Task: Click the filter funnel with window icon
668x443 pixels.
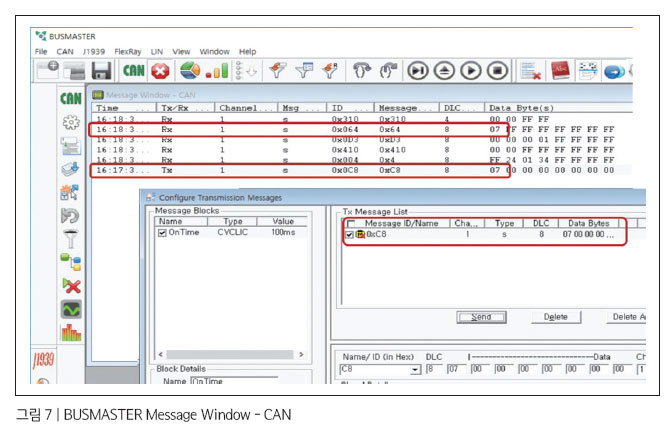Action: (x=304, y=70)
